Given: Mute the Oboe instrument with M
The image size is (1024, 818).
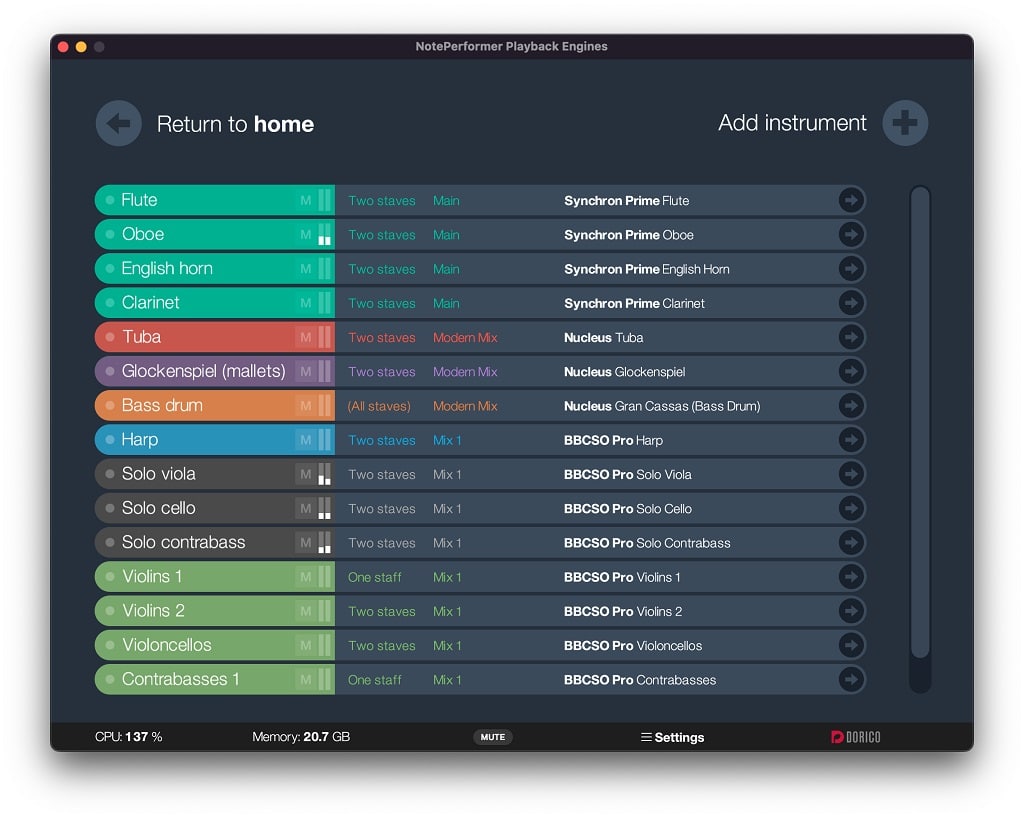Looking at the screenshot, I should click(306, 234).
